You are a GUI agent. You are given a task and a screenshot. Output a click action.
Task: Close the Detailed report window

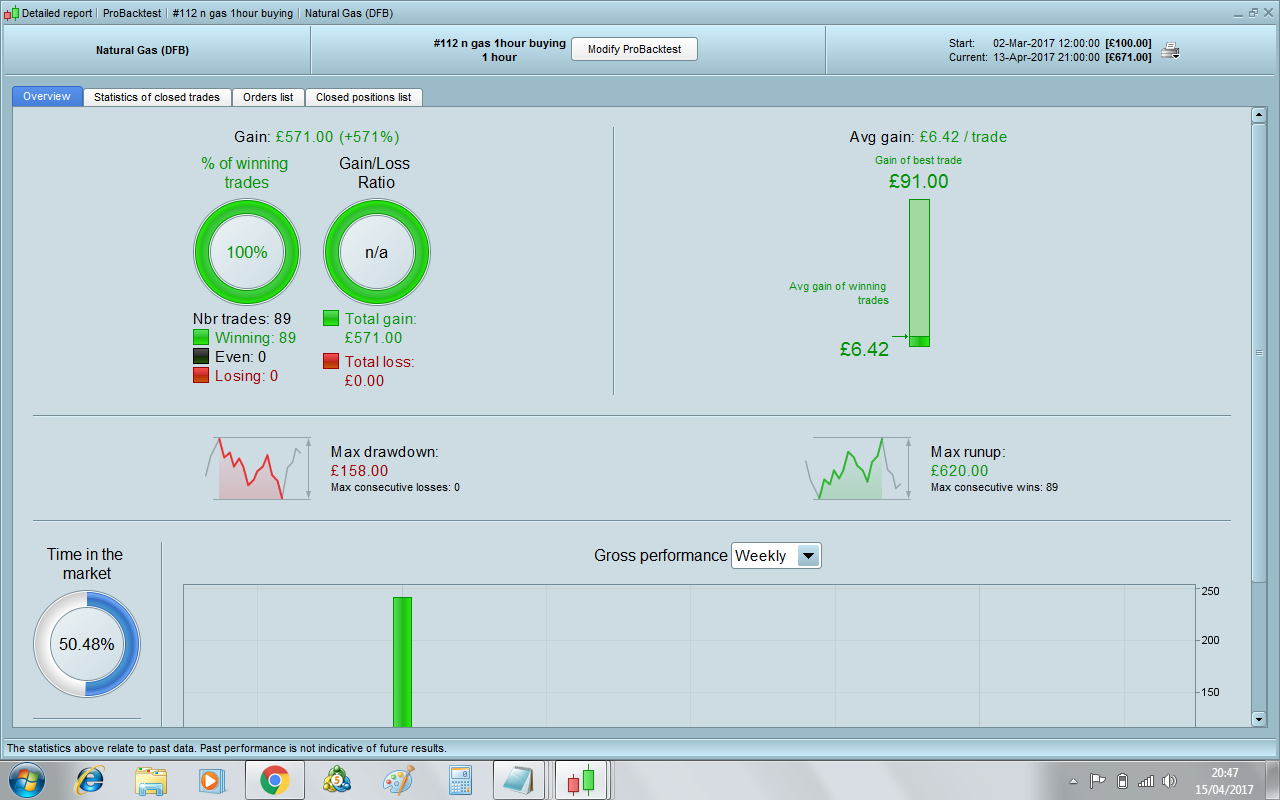coord(1268,13)
